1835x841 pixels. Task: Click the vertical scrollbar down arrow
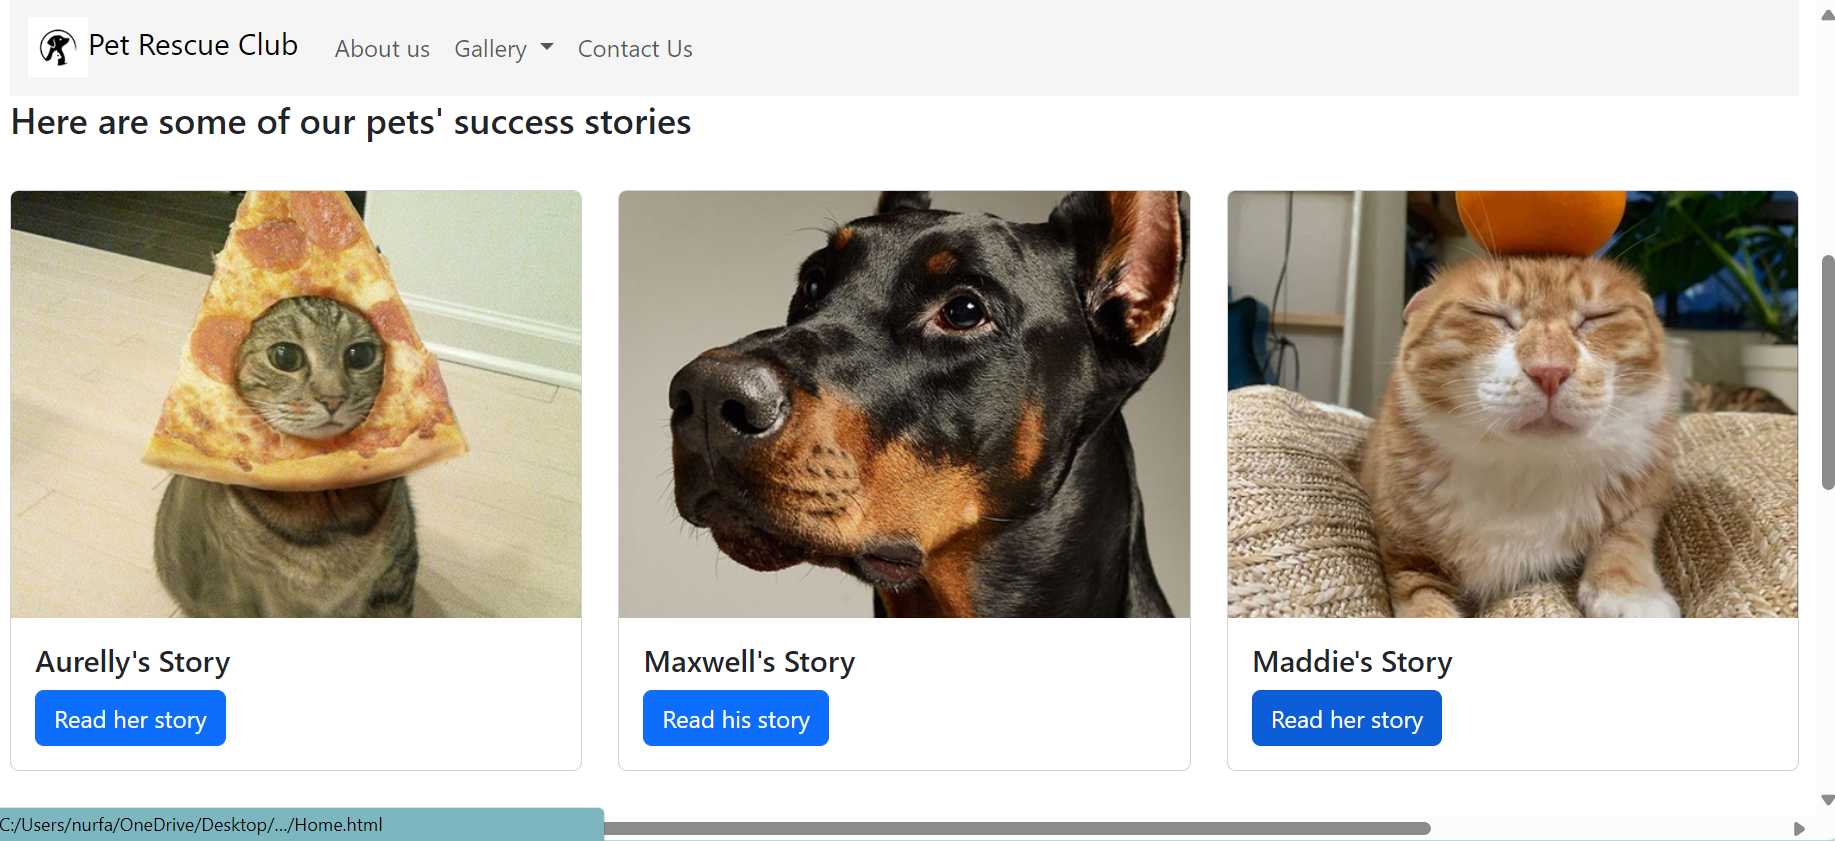click(1827, 800)
